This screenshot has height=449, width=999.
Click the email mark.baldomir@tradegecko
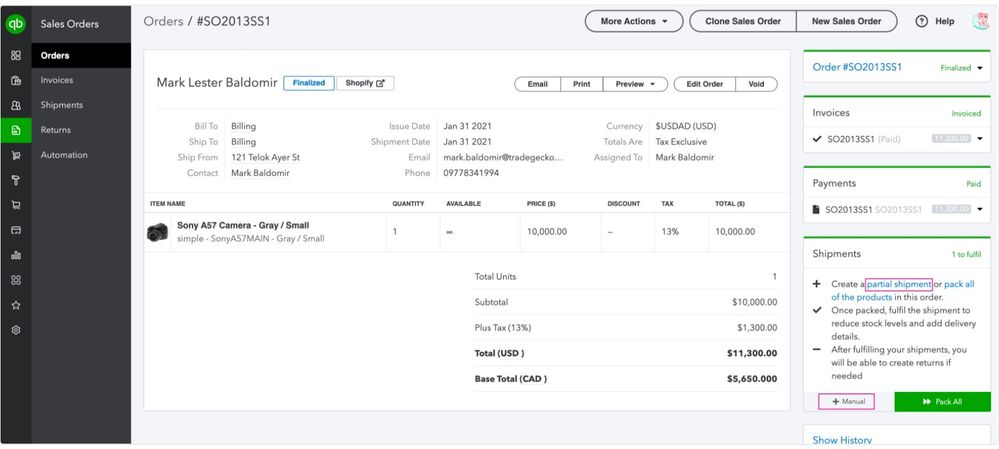[503, 157]
